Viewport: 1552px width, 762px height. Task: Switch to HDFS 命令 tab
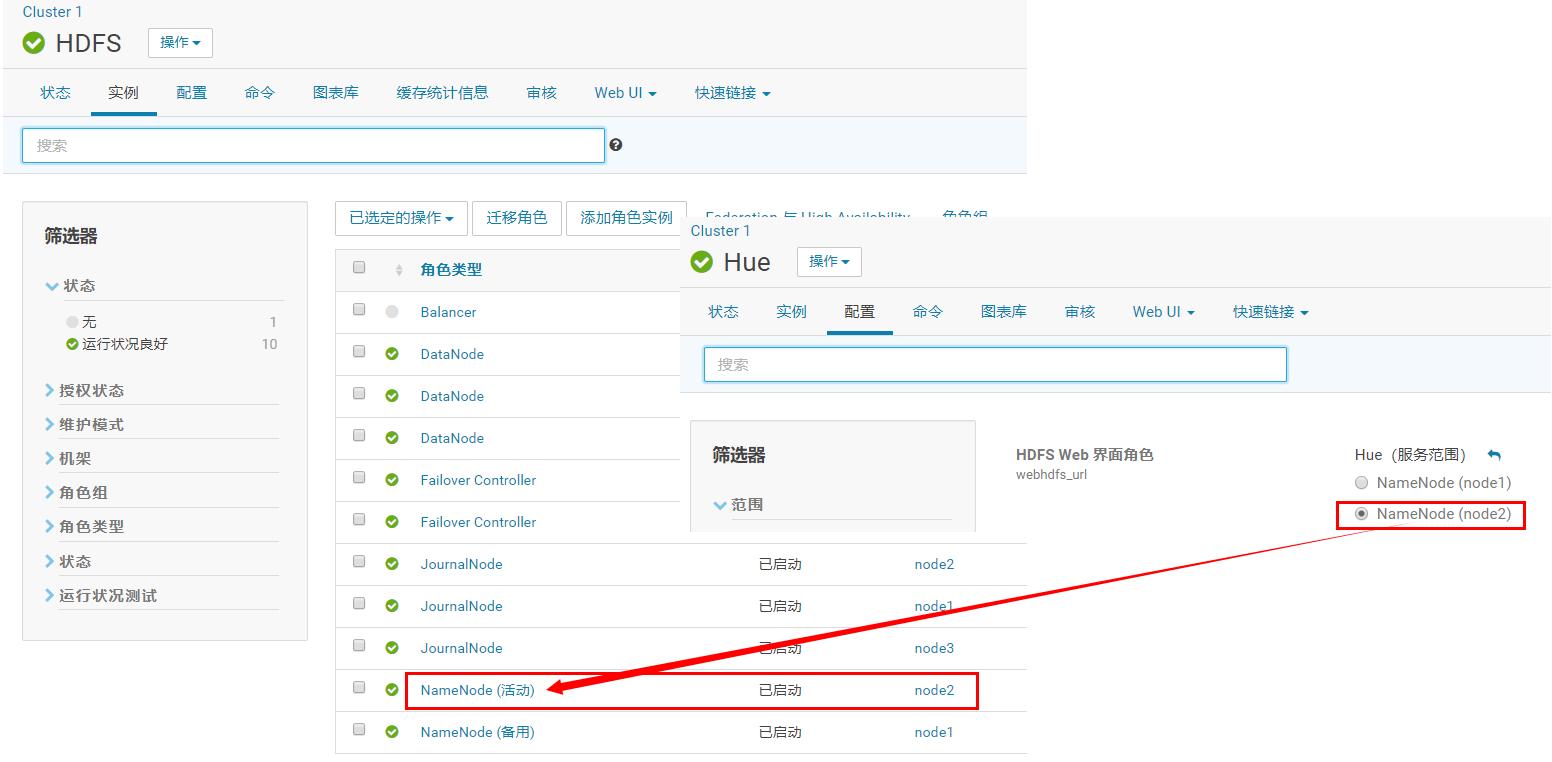tap(260, 93)
